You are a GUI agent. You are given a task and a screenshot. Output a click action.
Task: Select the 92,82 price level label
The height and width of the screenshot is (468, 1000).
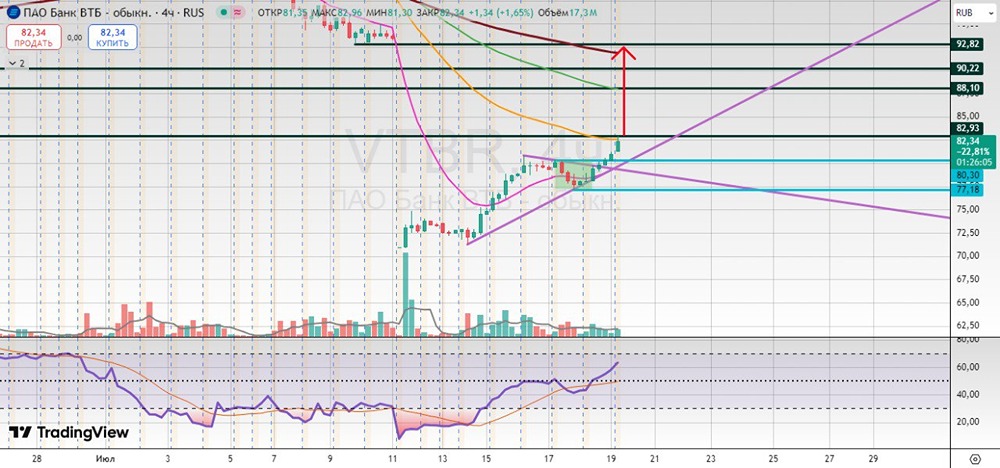[967, 44]
